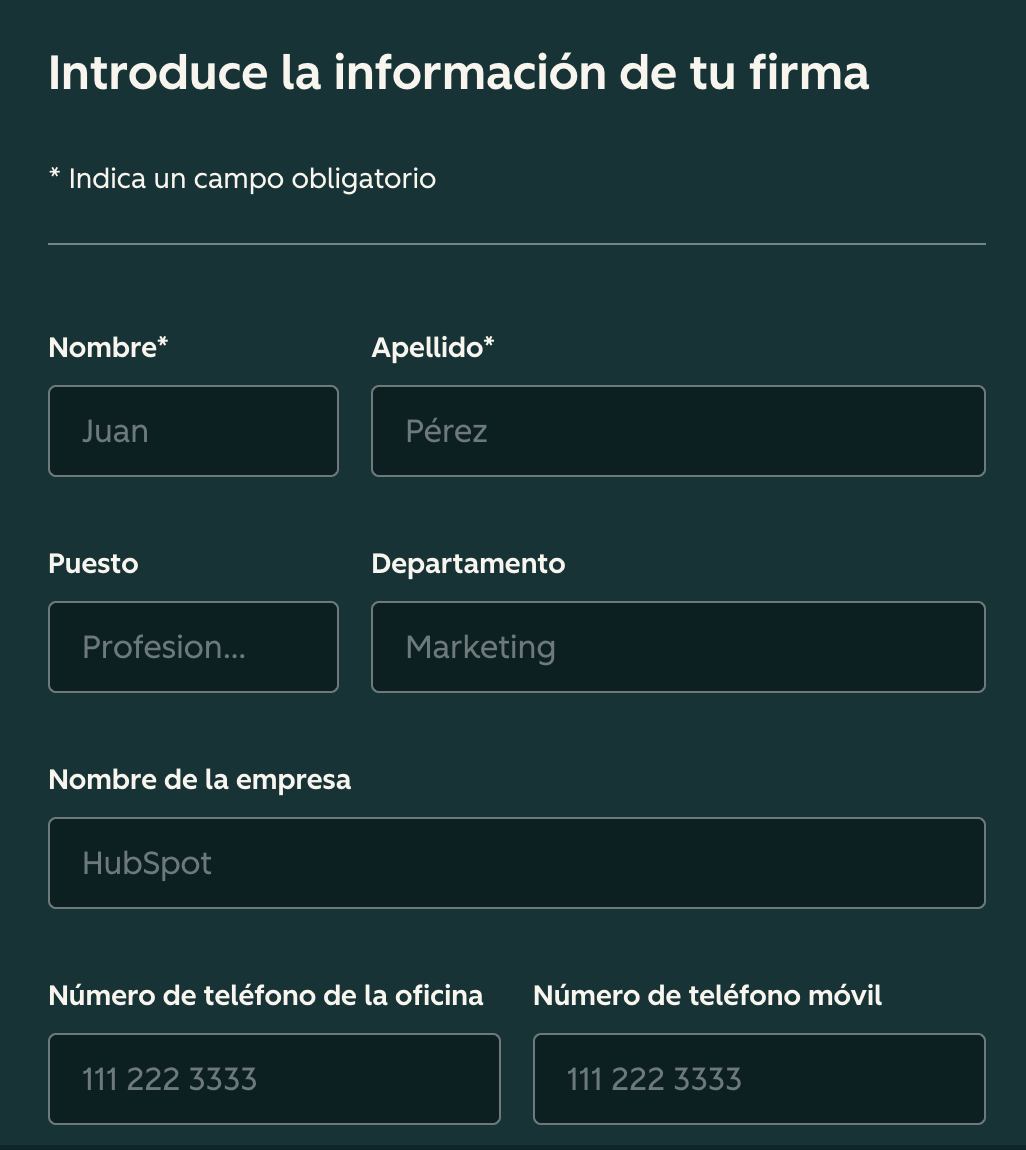Click the "Apellido*" field label
Viewport: 1026px width, 1150px height.
[x=432, y=348]
